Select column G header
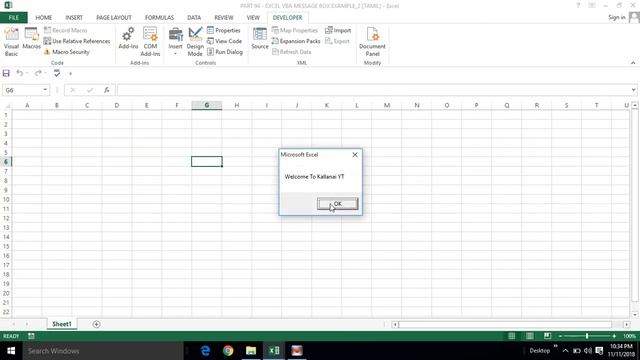 [207, 105]
